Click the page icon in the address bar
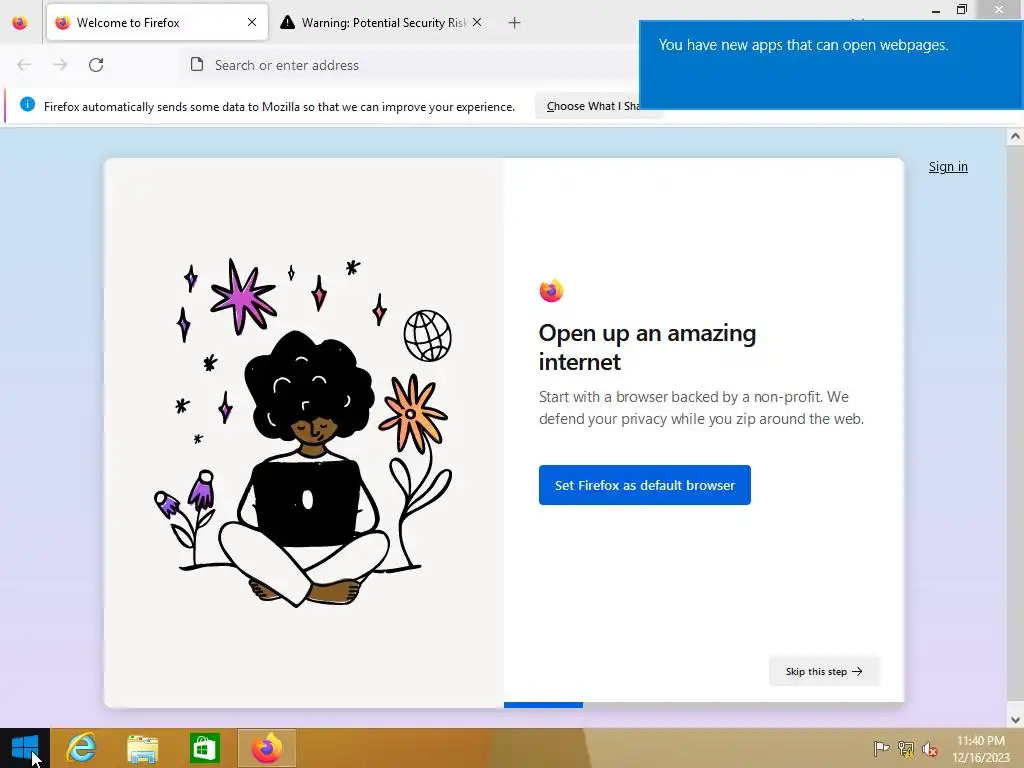Viewport: 1024px width, 768px height. [197, 64]
